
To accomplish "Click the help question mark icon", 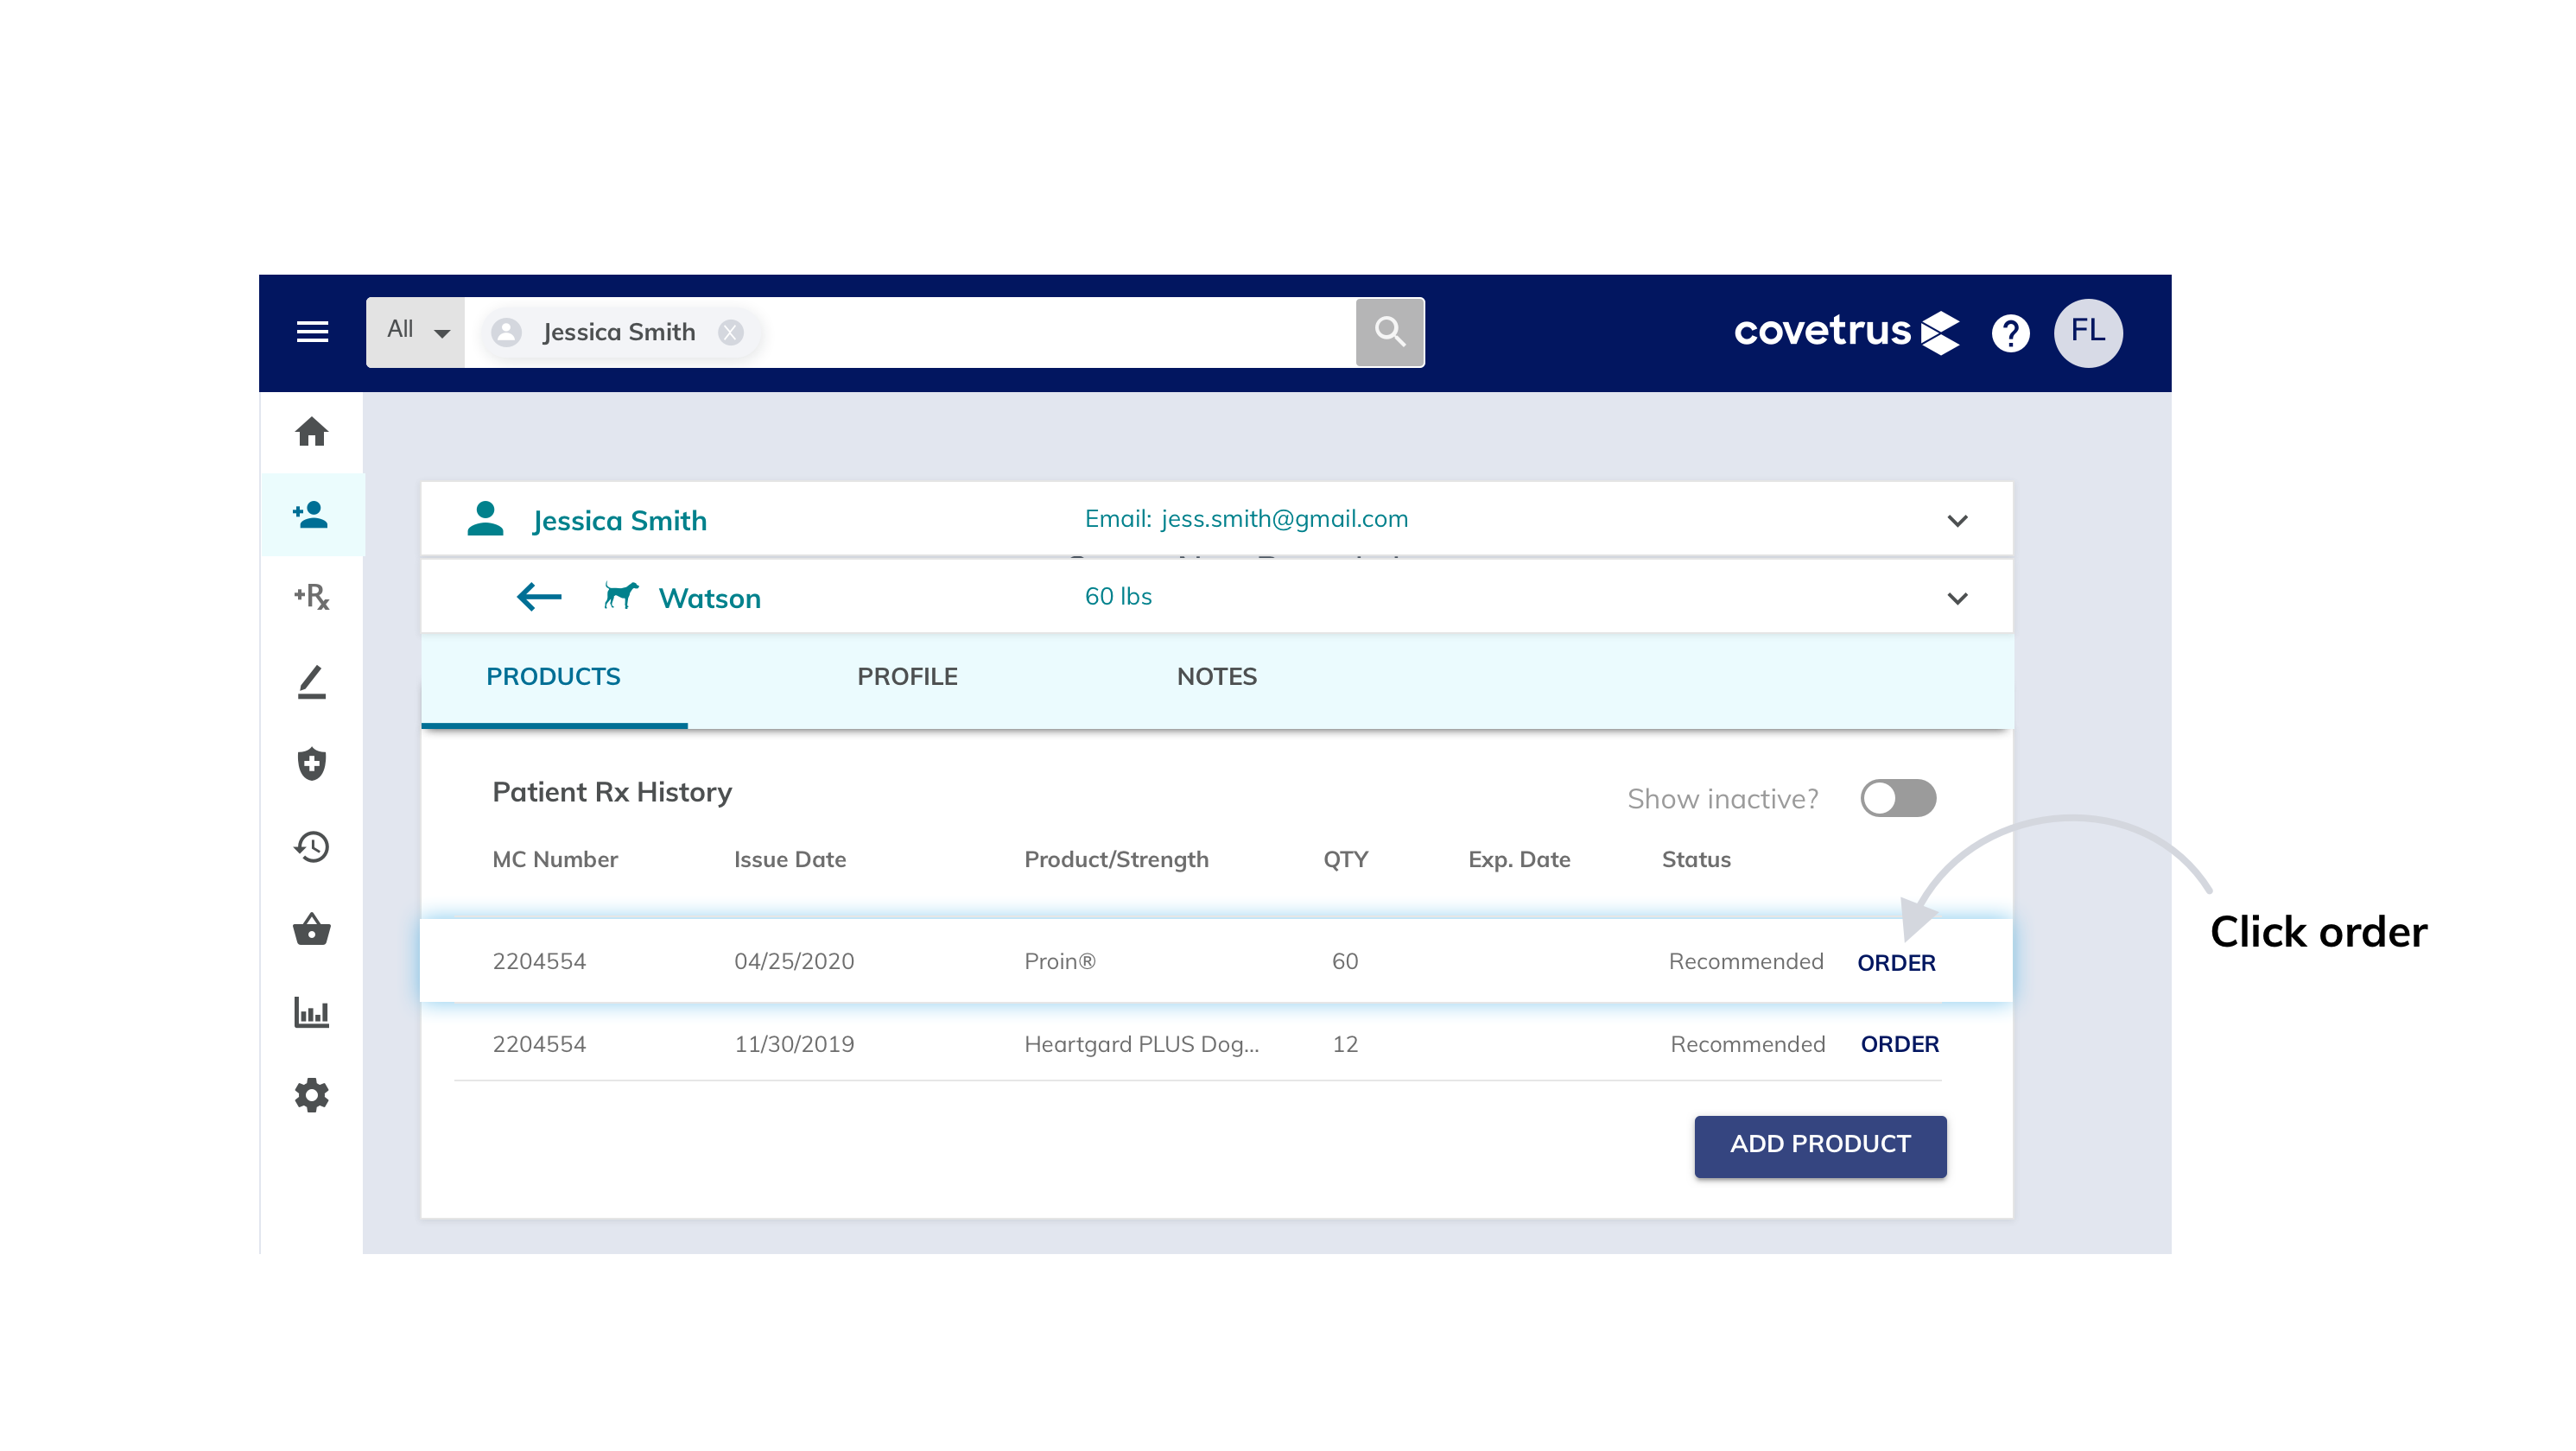I will point(2010,333).
